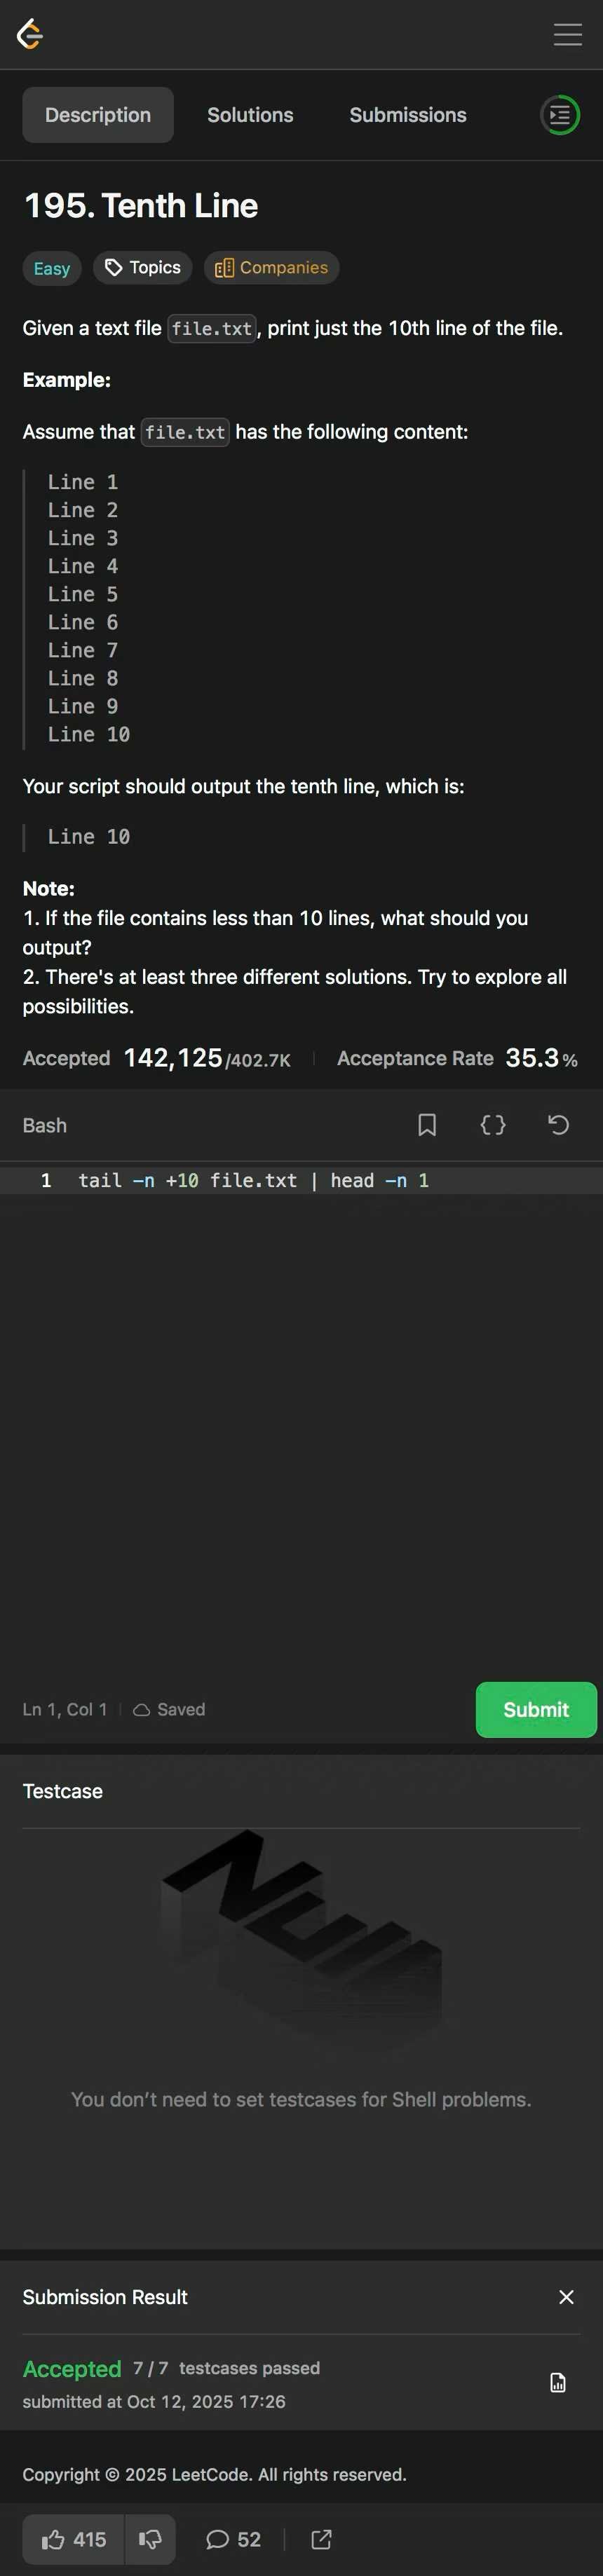
Task: Bookmark the current code snippet
Action: point(427,1125)
